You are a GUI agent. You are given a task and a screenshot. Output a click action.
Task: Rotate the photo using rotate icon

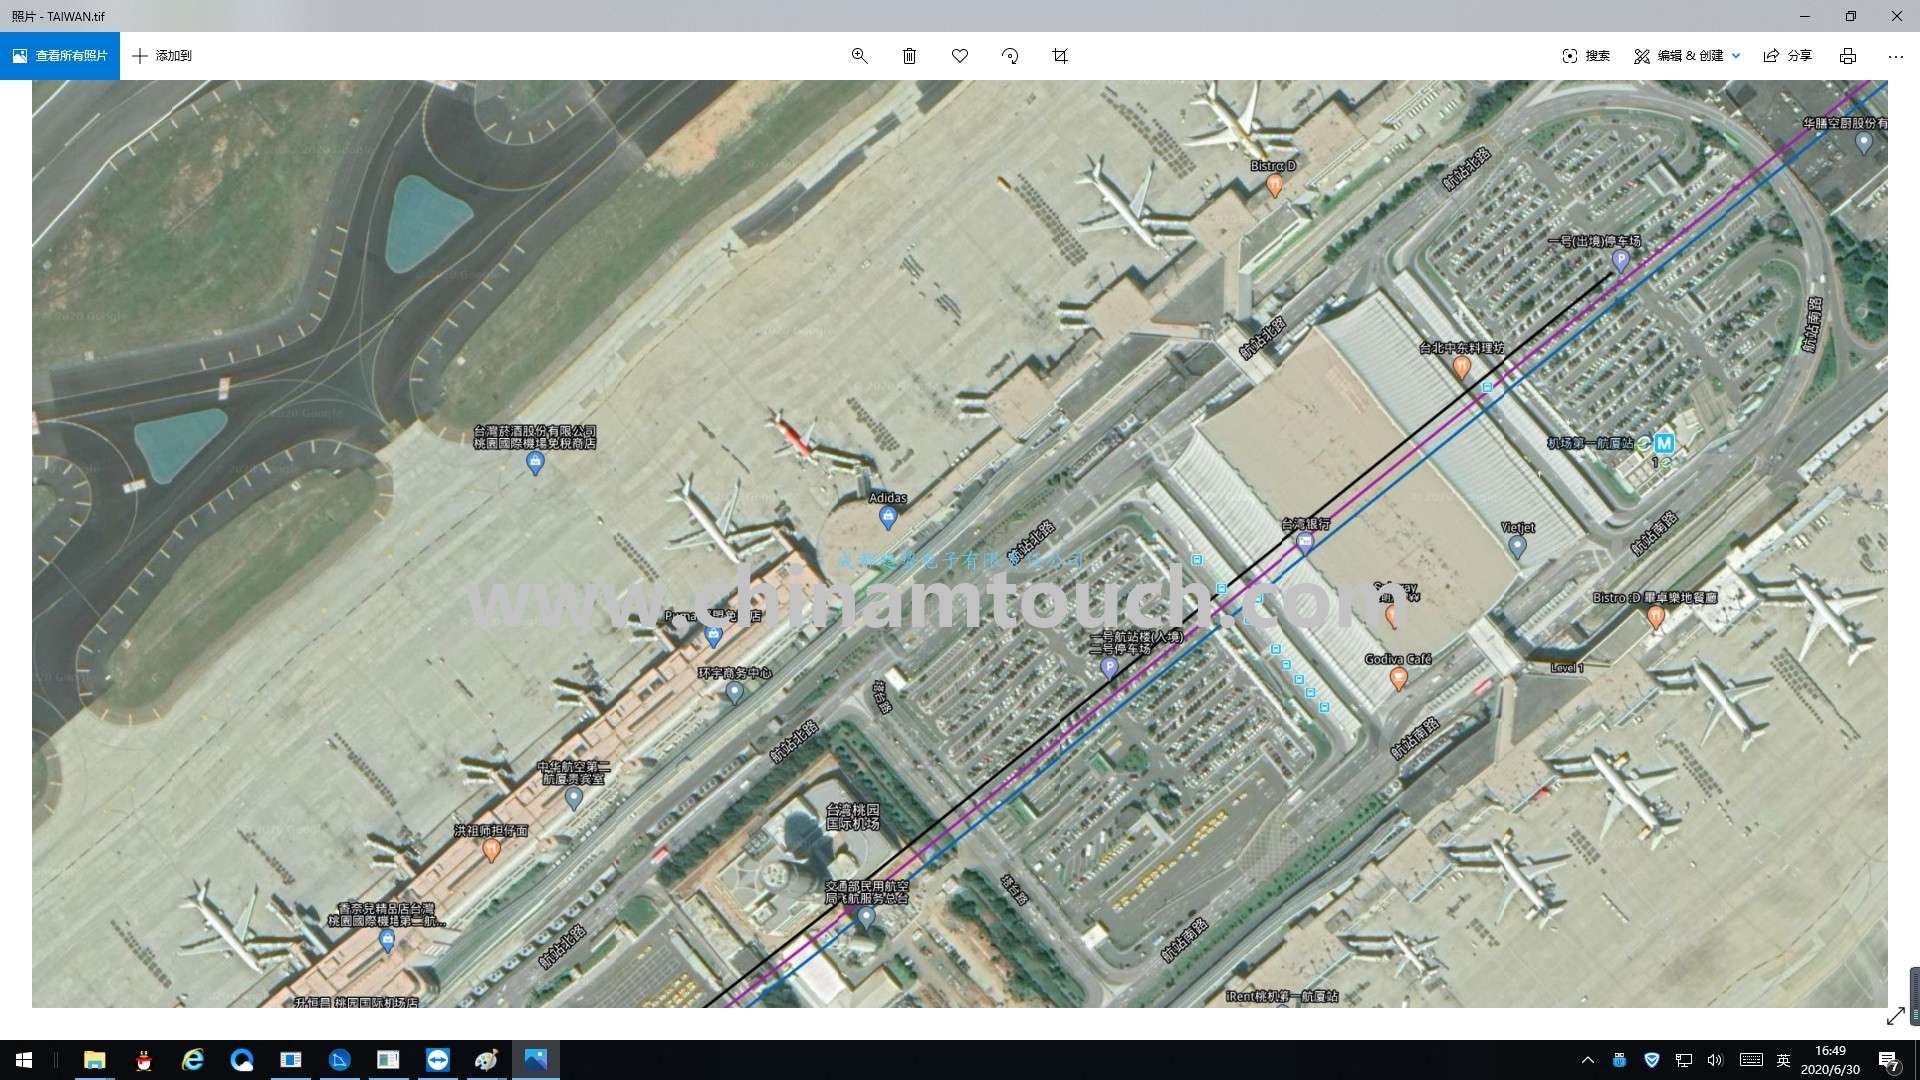click(x=1010, y=56)
